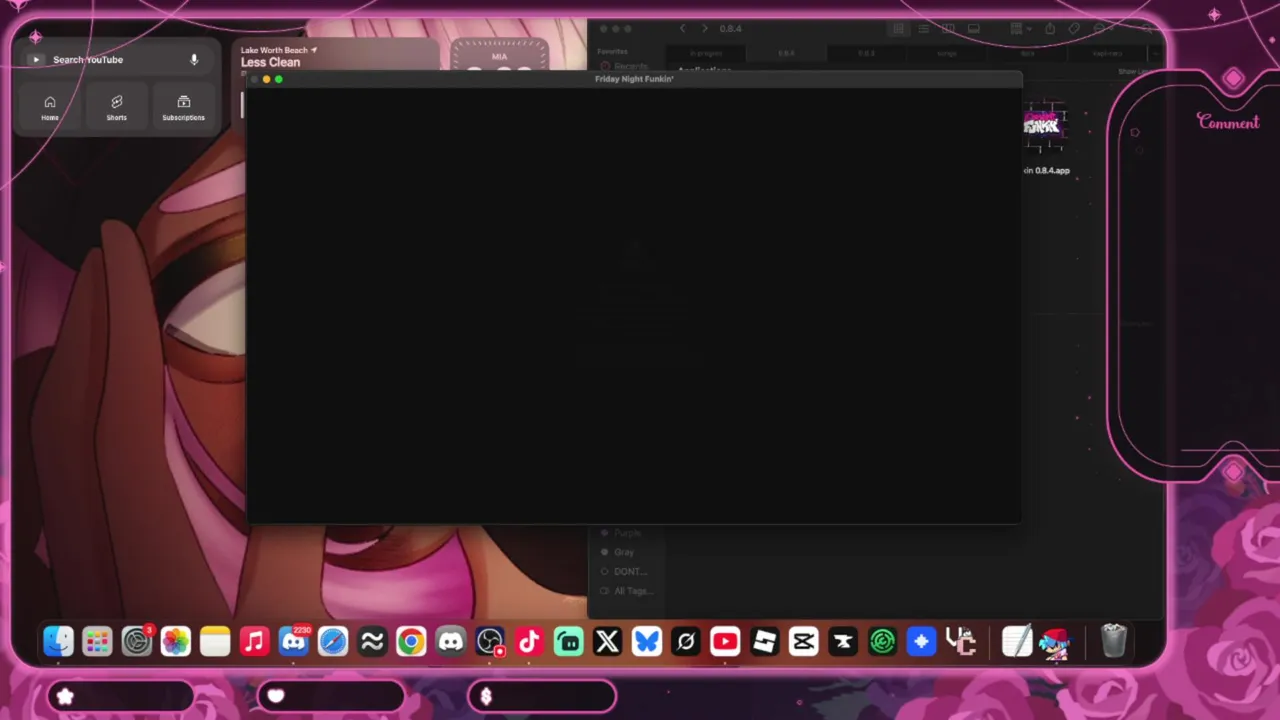Viewport: 1280px width, 720px height.
Task: Click the Friday Night Funkin' window title bar
Action: [634, 79]
